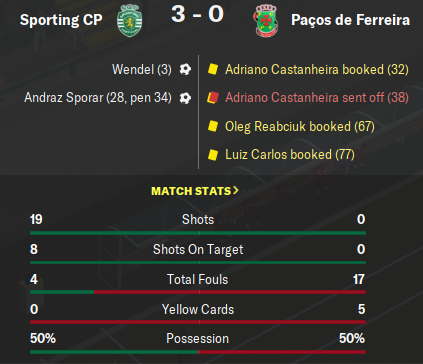This screenshot has width=423, height=364.
Task: Click Oleg Reabciuk booked (67) event
Action: [300, 127]
